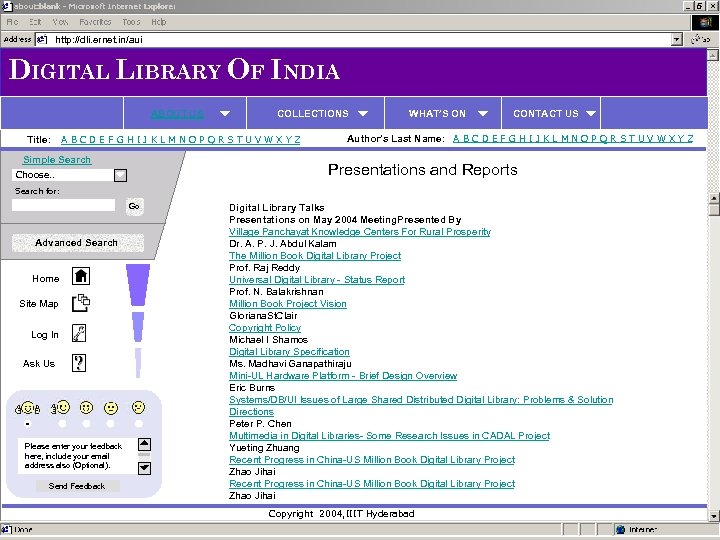Image resolution: width=720 pixels, height=540 pixels.
Task: Open the Digital Library Specification link
Action: click(x=289, y=352)
